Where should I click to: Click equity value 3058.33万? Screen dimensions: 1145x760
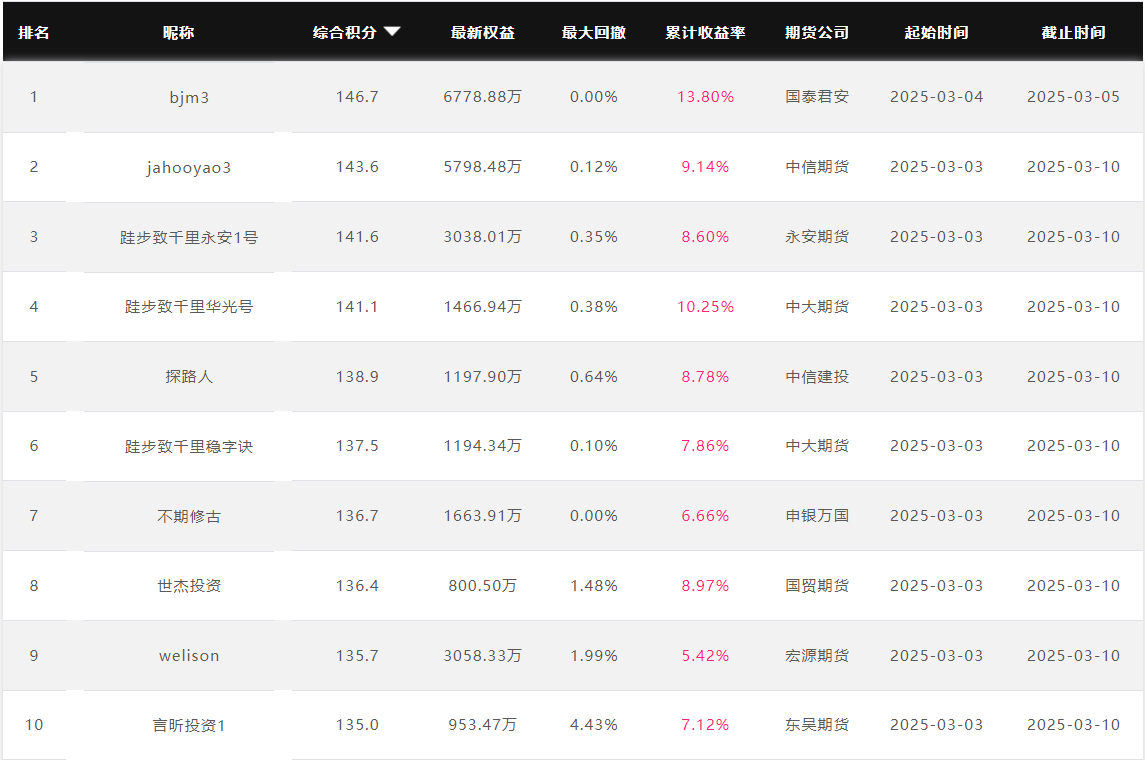483,656
